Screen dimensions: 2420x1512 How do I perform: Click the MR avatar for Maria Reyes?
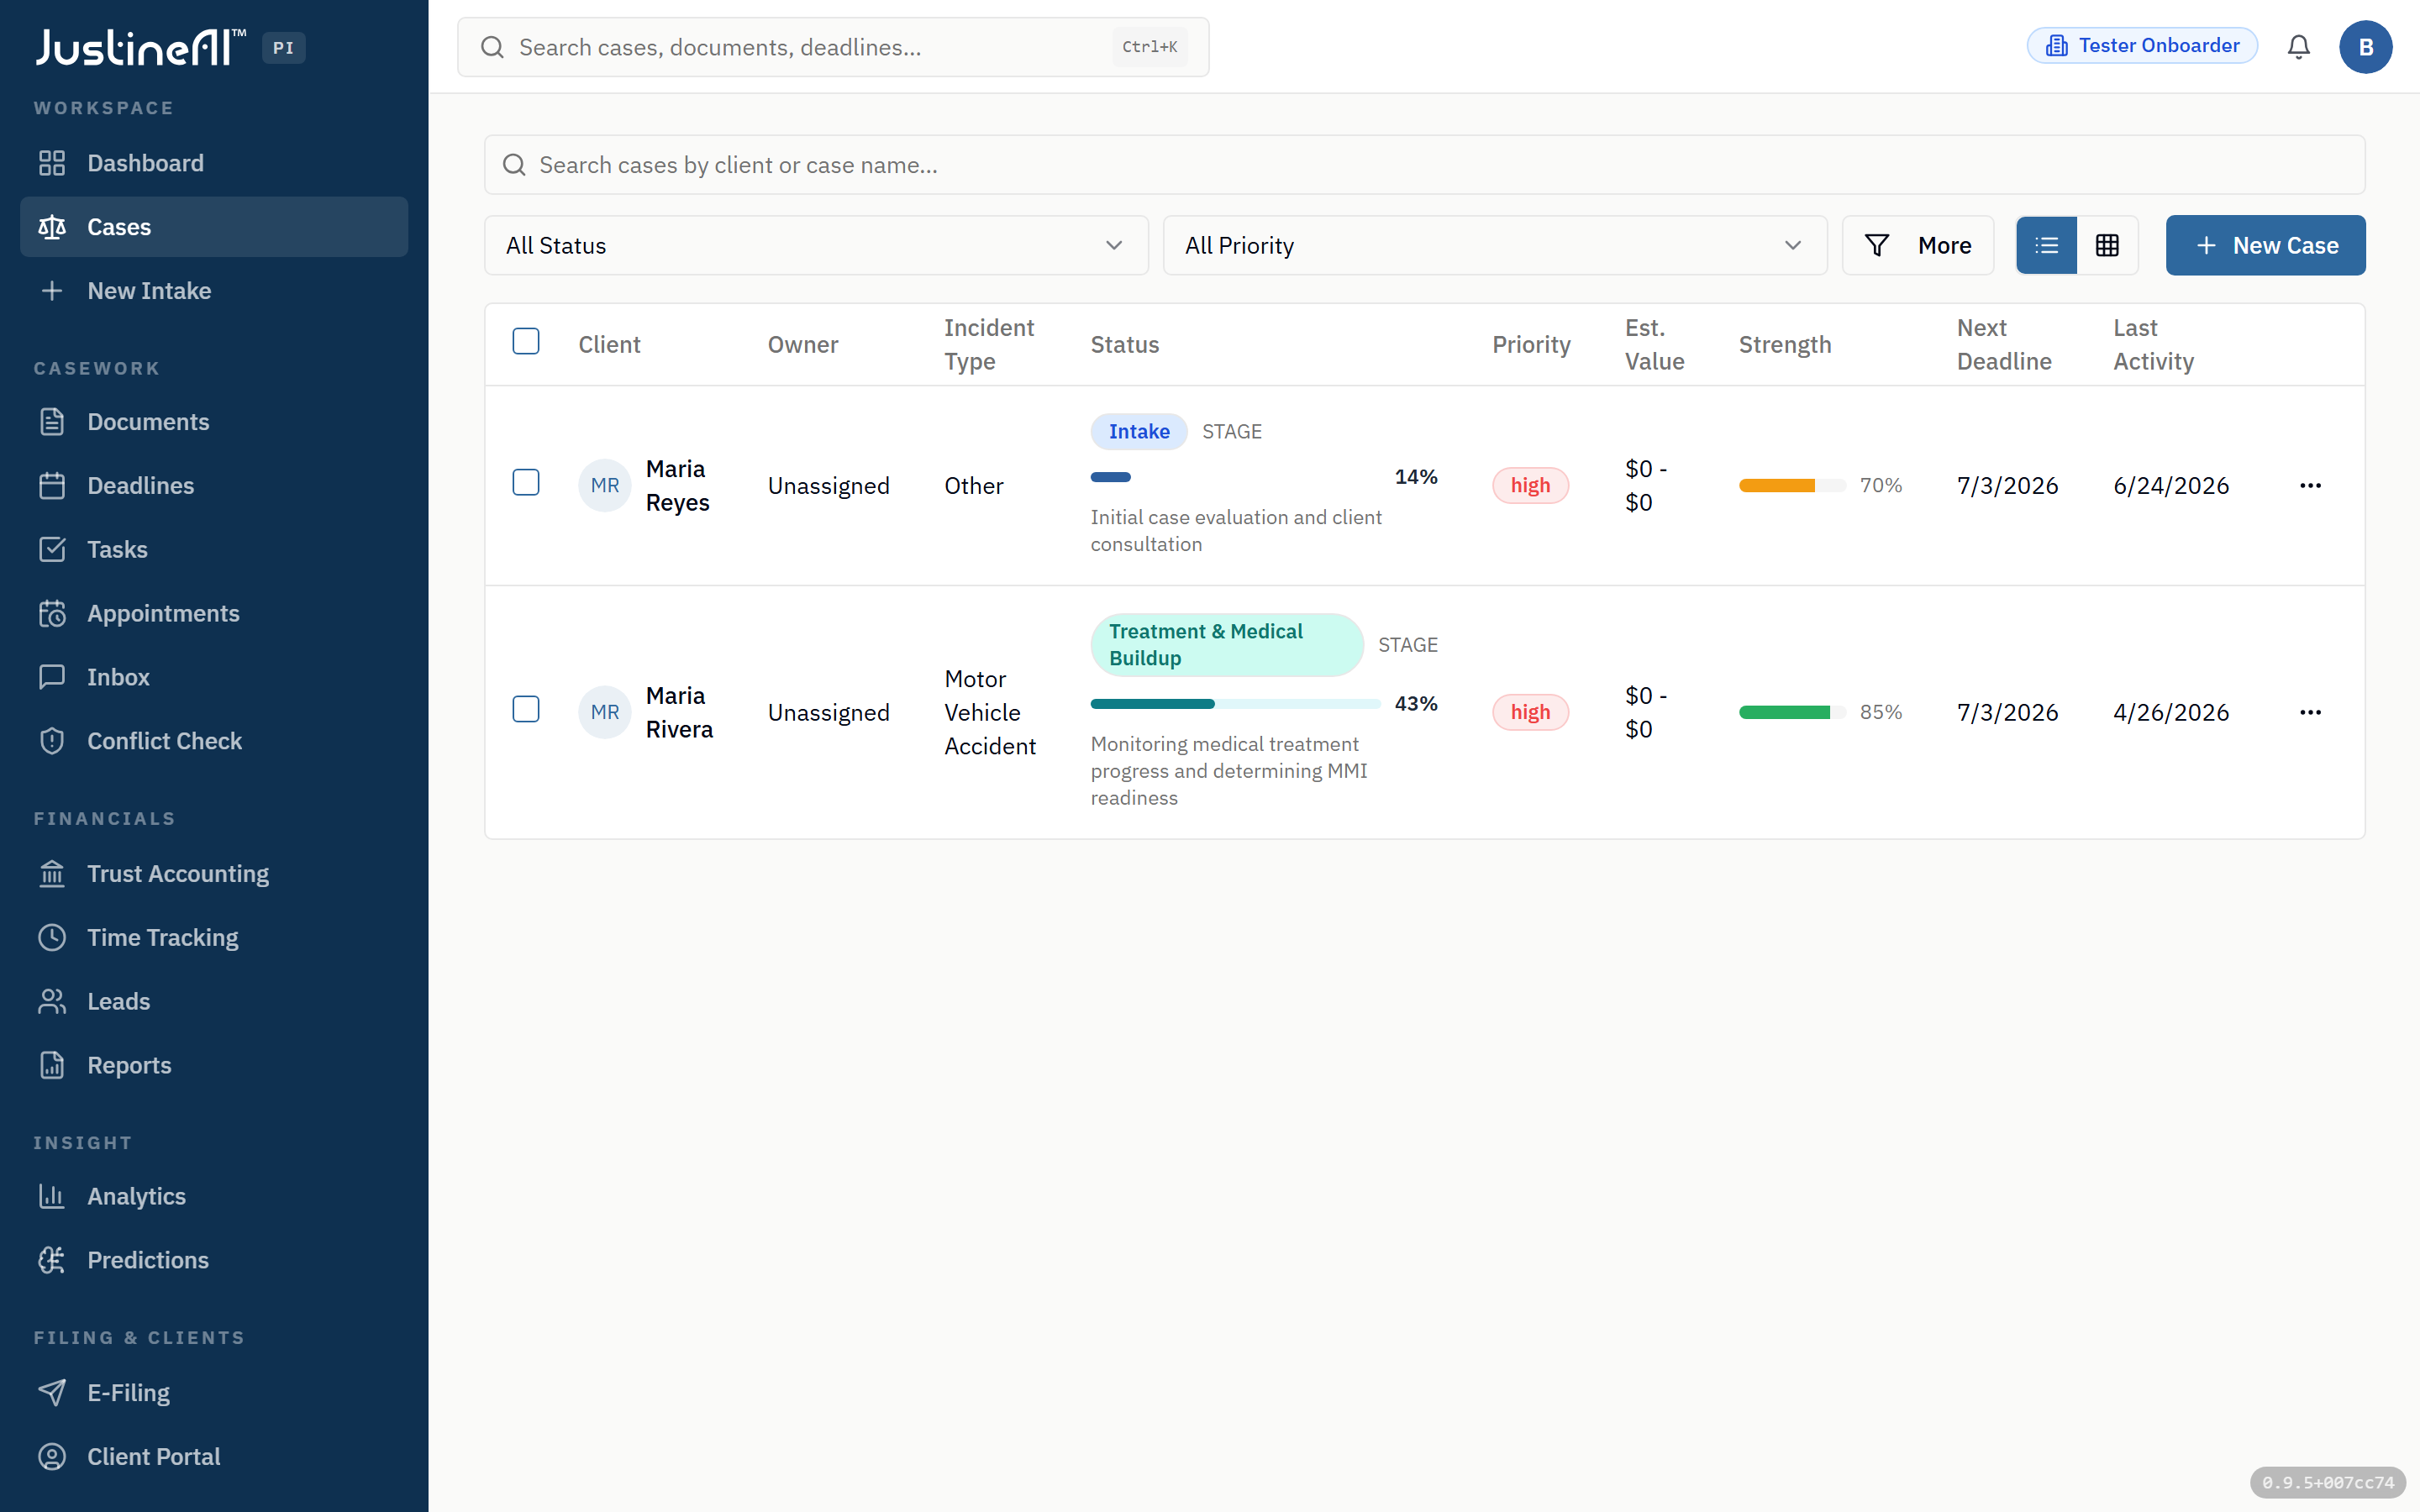click(x=604, y=486)
